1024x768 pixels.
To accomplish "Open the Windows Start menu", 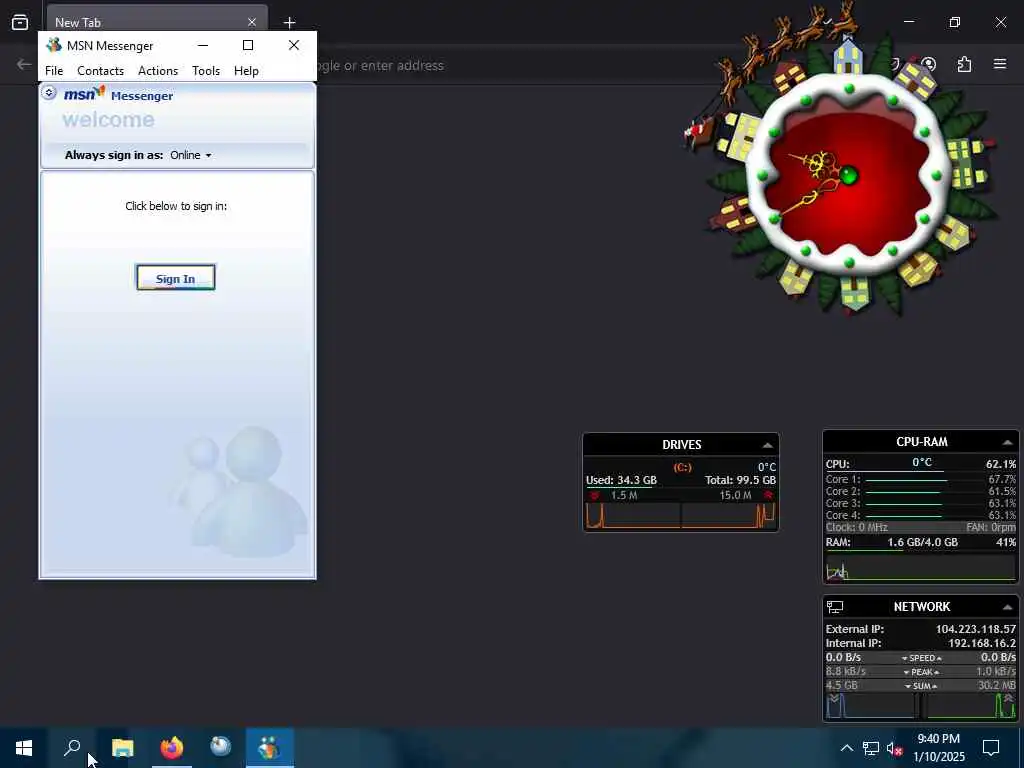I will 24,748.
